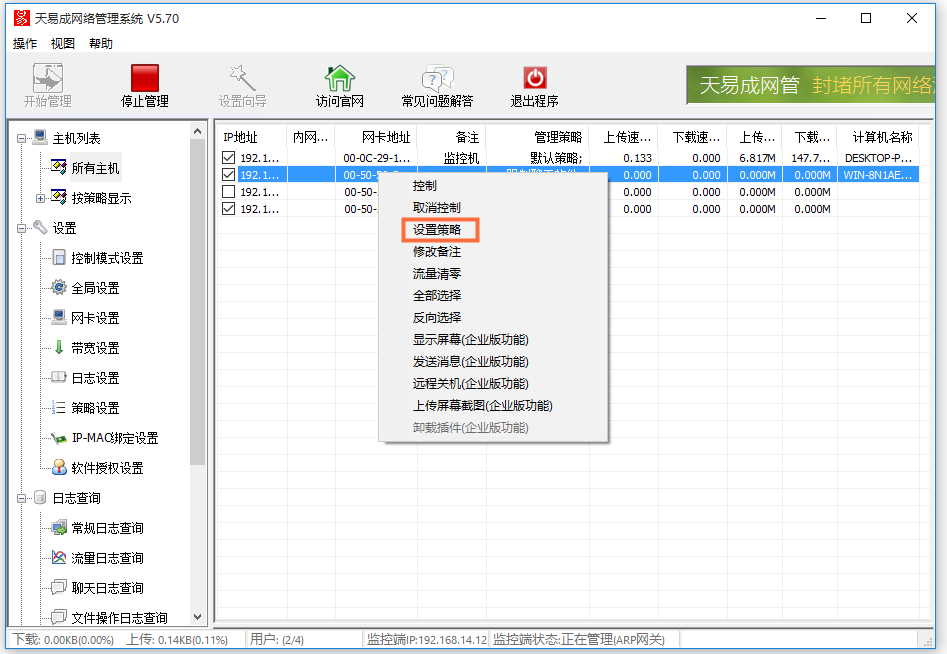Choose 全部选择 in context menu
The width and height of the screenshot is (947, 654).
[x=493, y=295]
